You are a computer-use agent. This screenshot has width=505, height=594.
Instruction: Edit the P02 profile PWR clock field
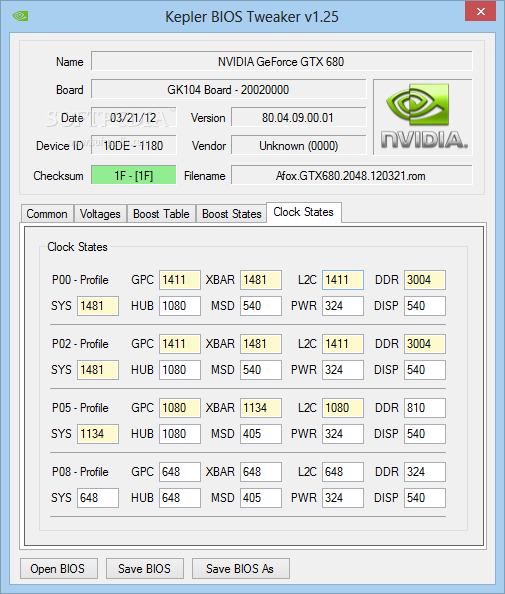click(343, 370)
